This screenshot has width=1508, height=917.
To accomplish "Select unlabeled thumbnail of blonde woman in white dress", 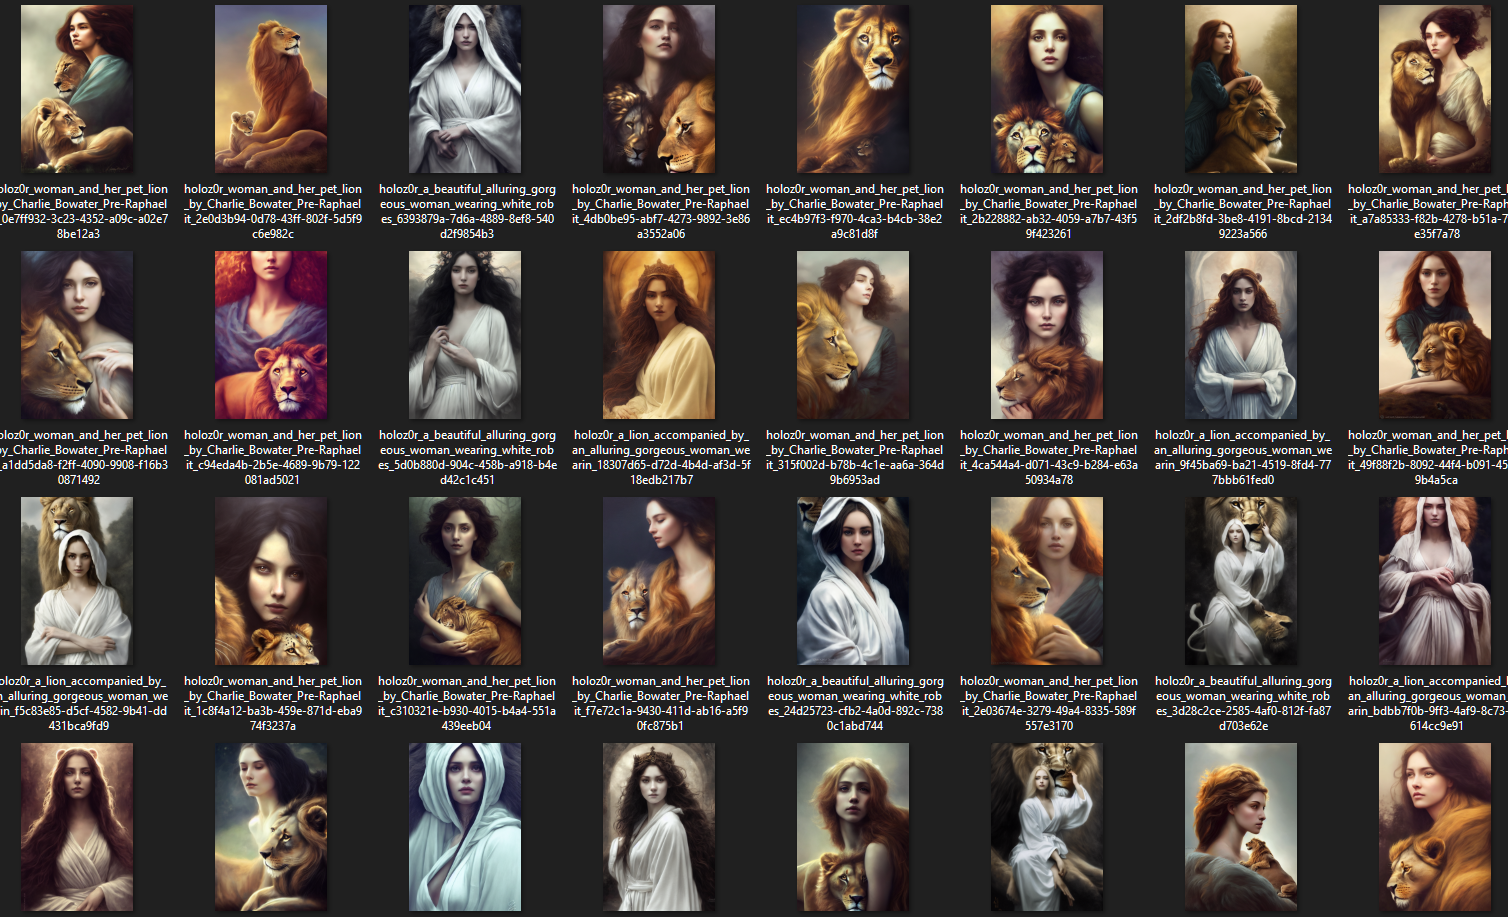I will [x=1047, y=827].
